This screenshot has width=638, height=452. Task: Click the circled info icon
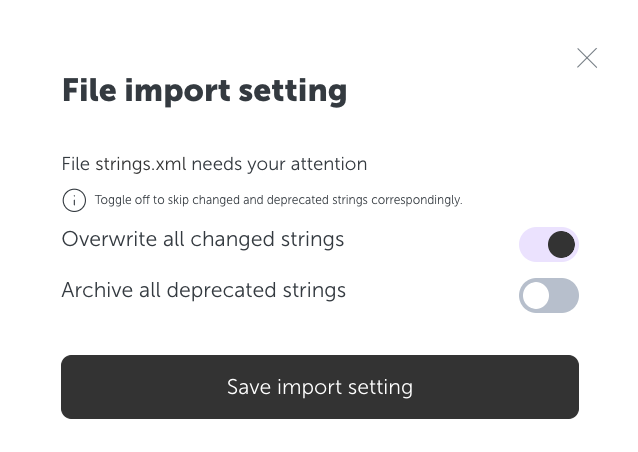click(x=74, y=200)
